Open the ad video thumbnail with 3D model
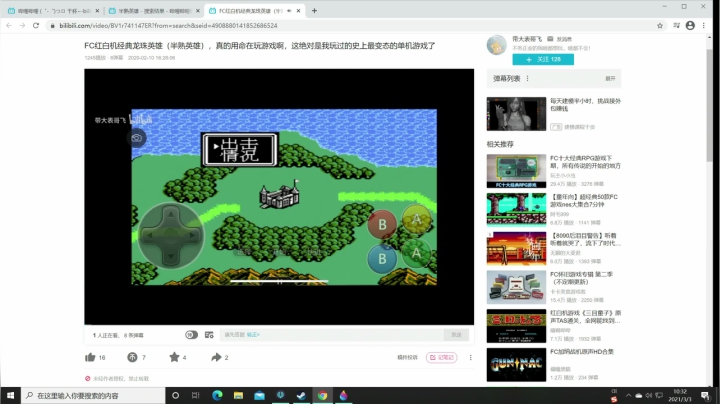The height and width of the screenshot is (404, 720). (x=516, y=114)
